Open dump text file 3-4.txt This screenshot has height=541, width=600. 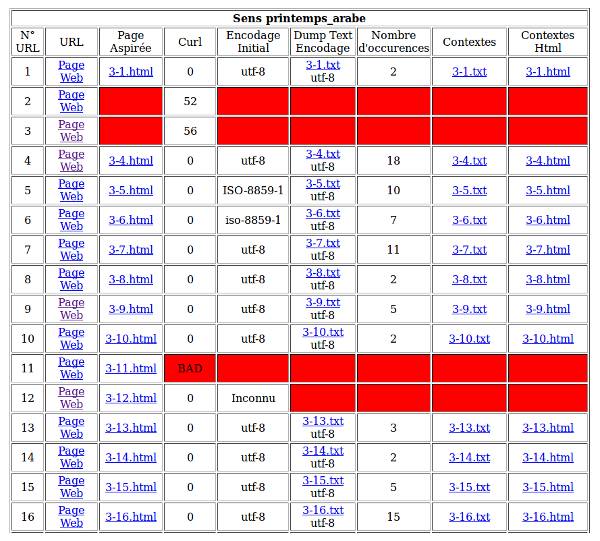point(323,154)
